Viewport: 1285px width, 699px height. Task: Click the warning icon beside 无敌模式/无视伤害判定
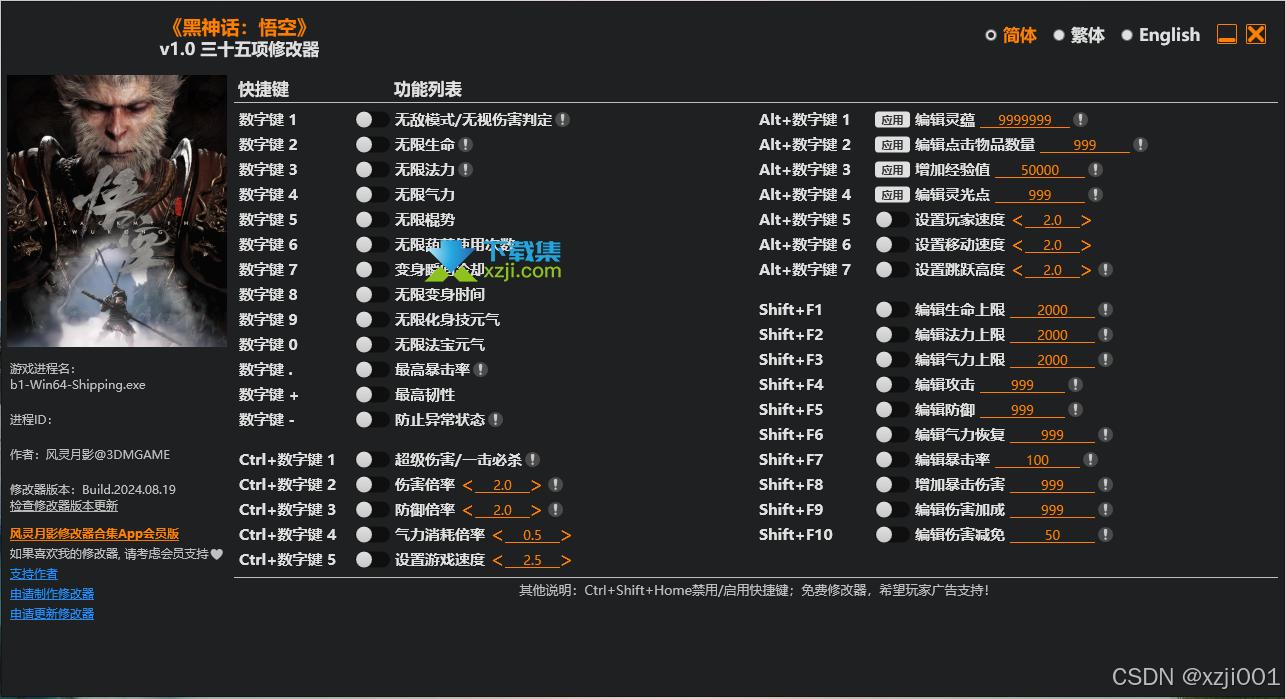563,119
